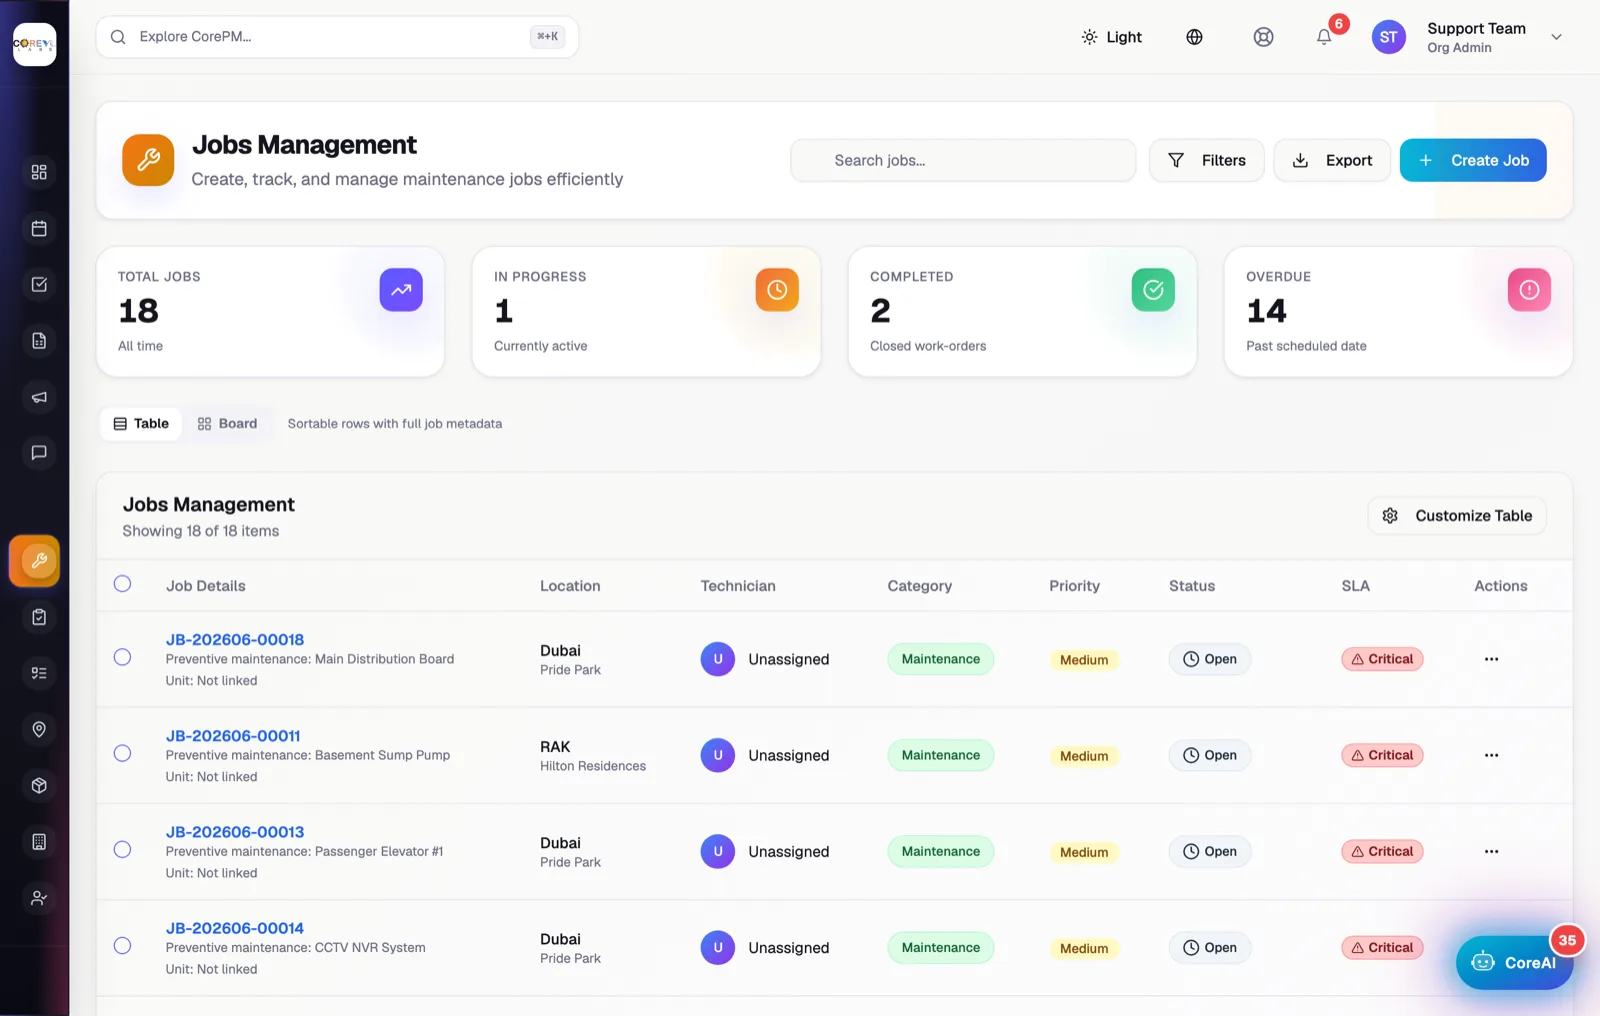
Task: Open the building icon in sidebar
Action: 39,842
